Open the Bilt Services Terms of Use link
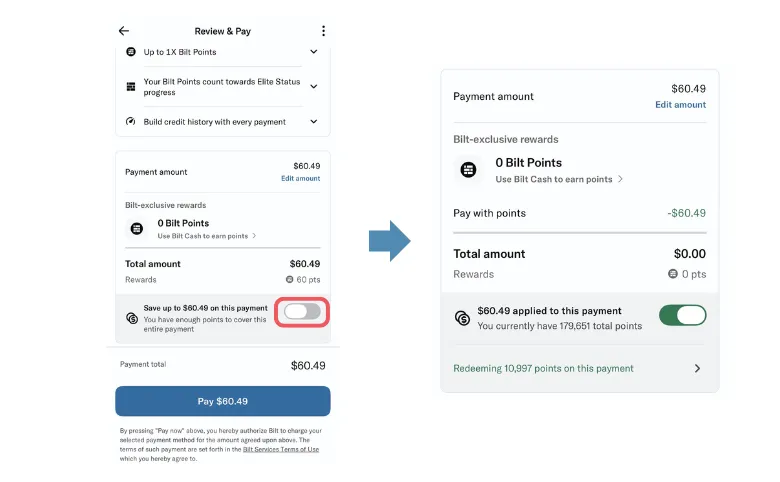Image resolution: width=780 pixels, height=482 pixels. pos(281,450)
